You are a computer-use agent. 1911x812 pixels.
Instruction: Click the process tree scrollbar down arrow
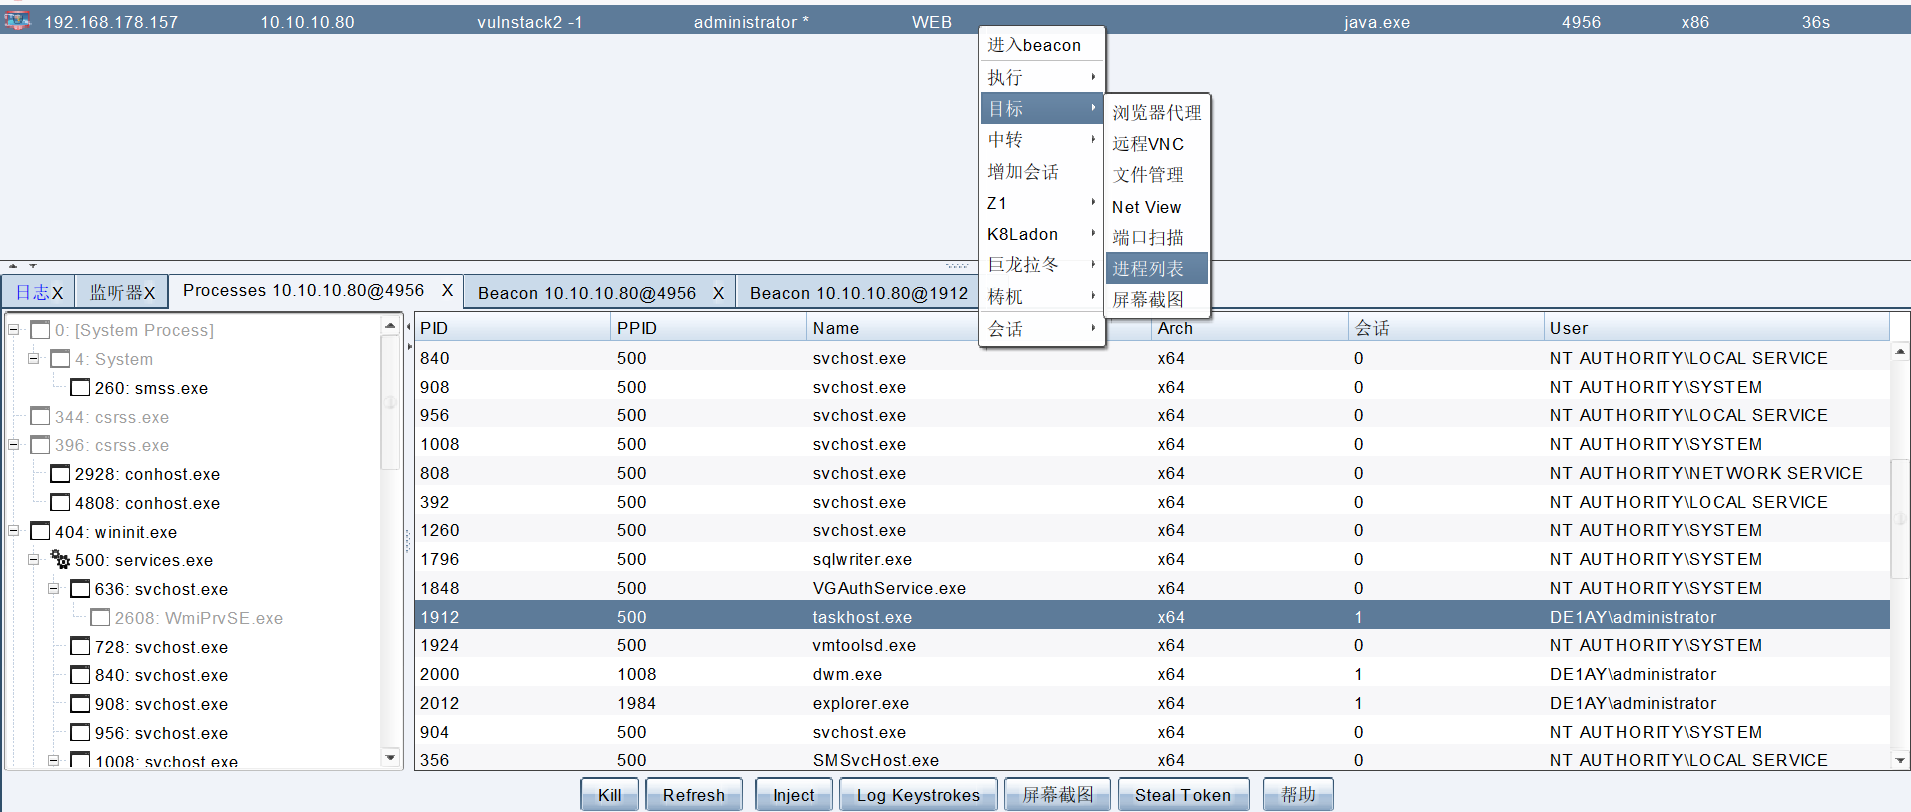click(x=391, y=758)
